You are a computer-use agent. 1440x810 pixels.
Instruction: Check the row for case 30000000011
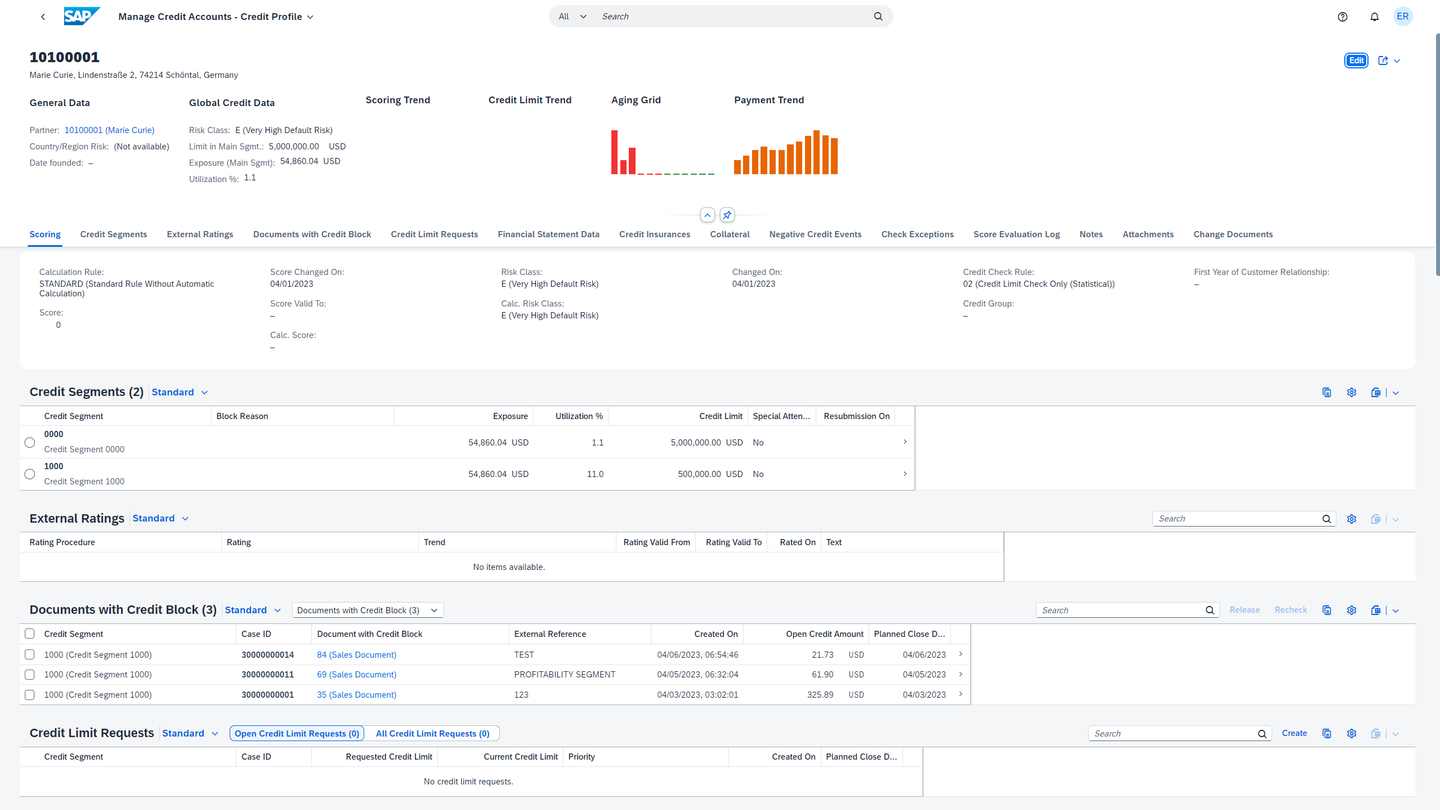coord(30,675)
